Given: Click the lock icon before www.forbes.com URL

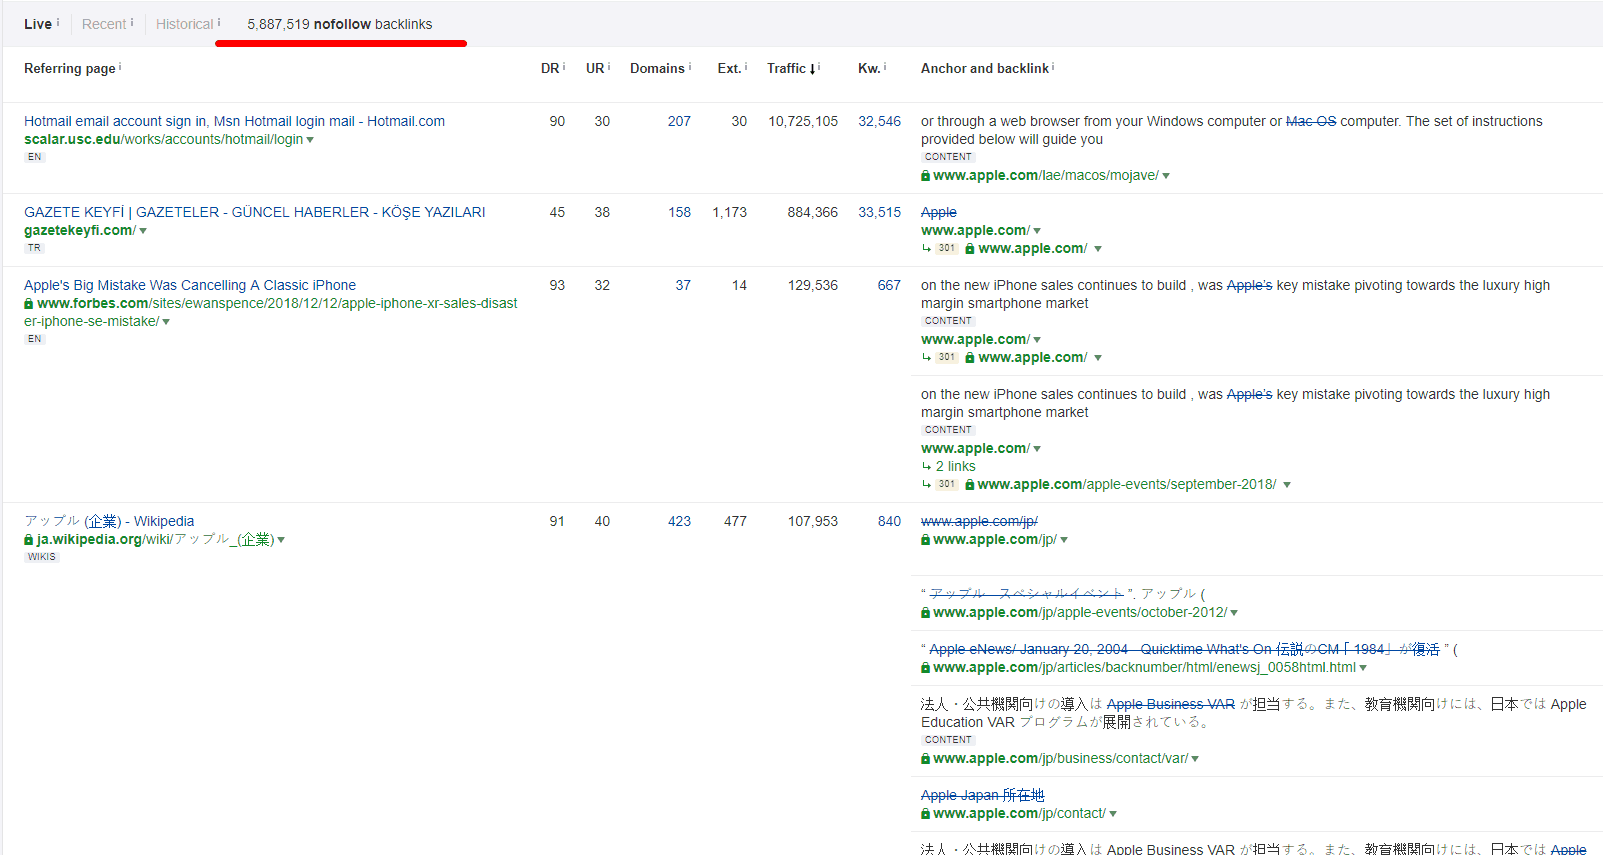Looking at the screenshot, I should pos(29,303).
